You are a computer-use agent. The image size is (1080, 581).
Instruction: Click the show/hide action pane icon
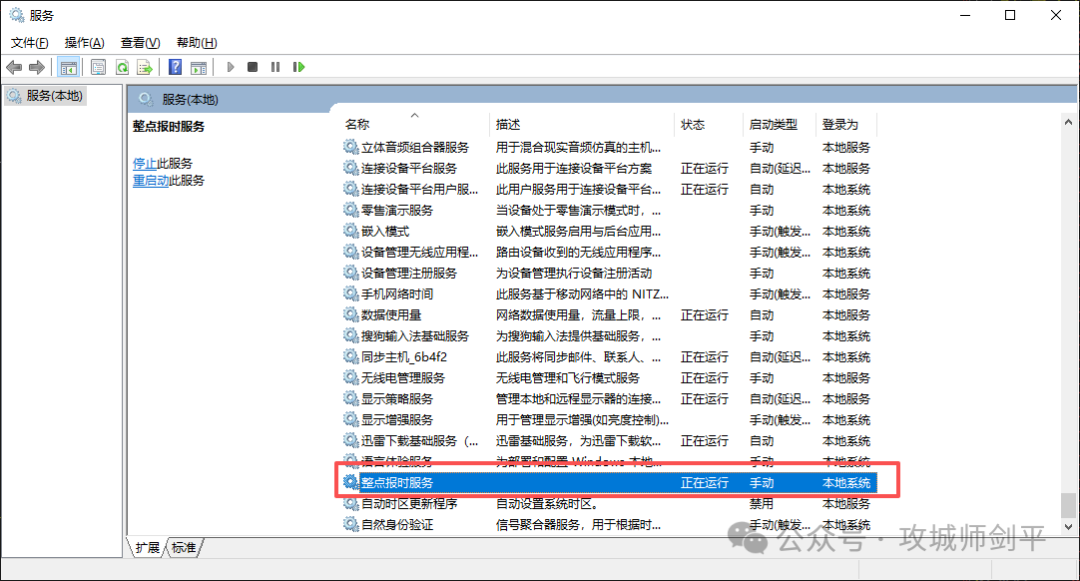(198, 67)
